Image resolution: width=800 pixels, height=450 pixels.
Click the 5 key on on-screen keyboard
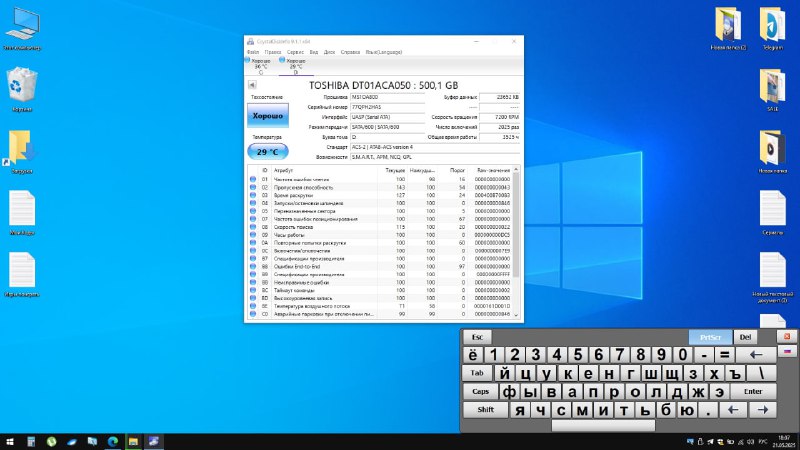click(x=578, y=355)
